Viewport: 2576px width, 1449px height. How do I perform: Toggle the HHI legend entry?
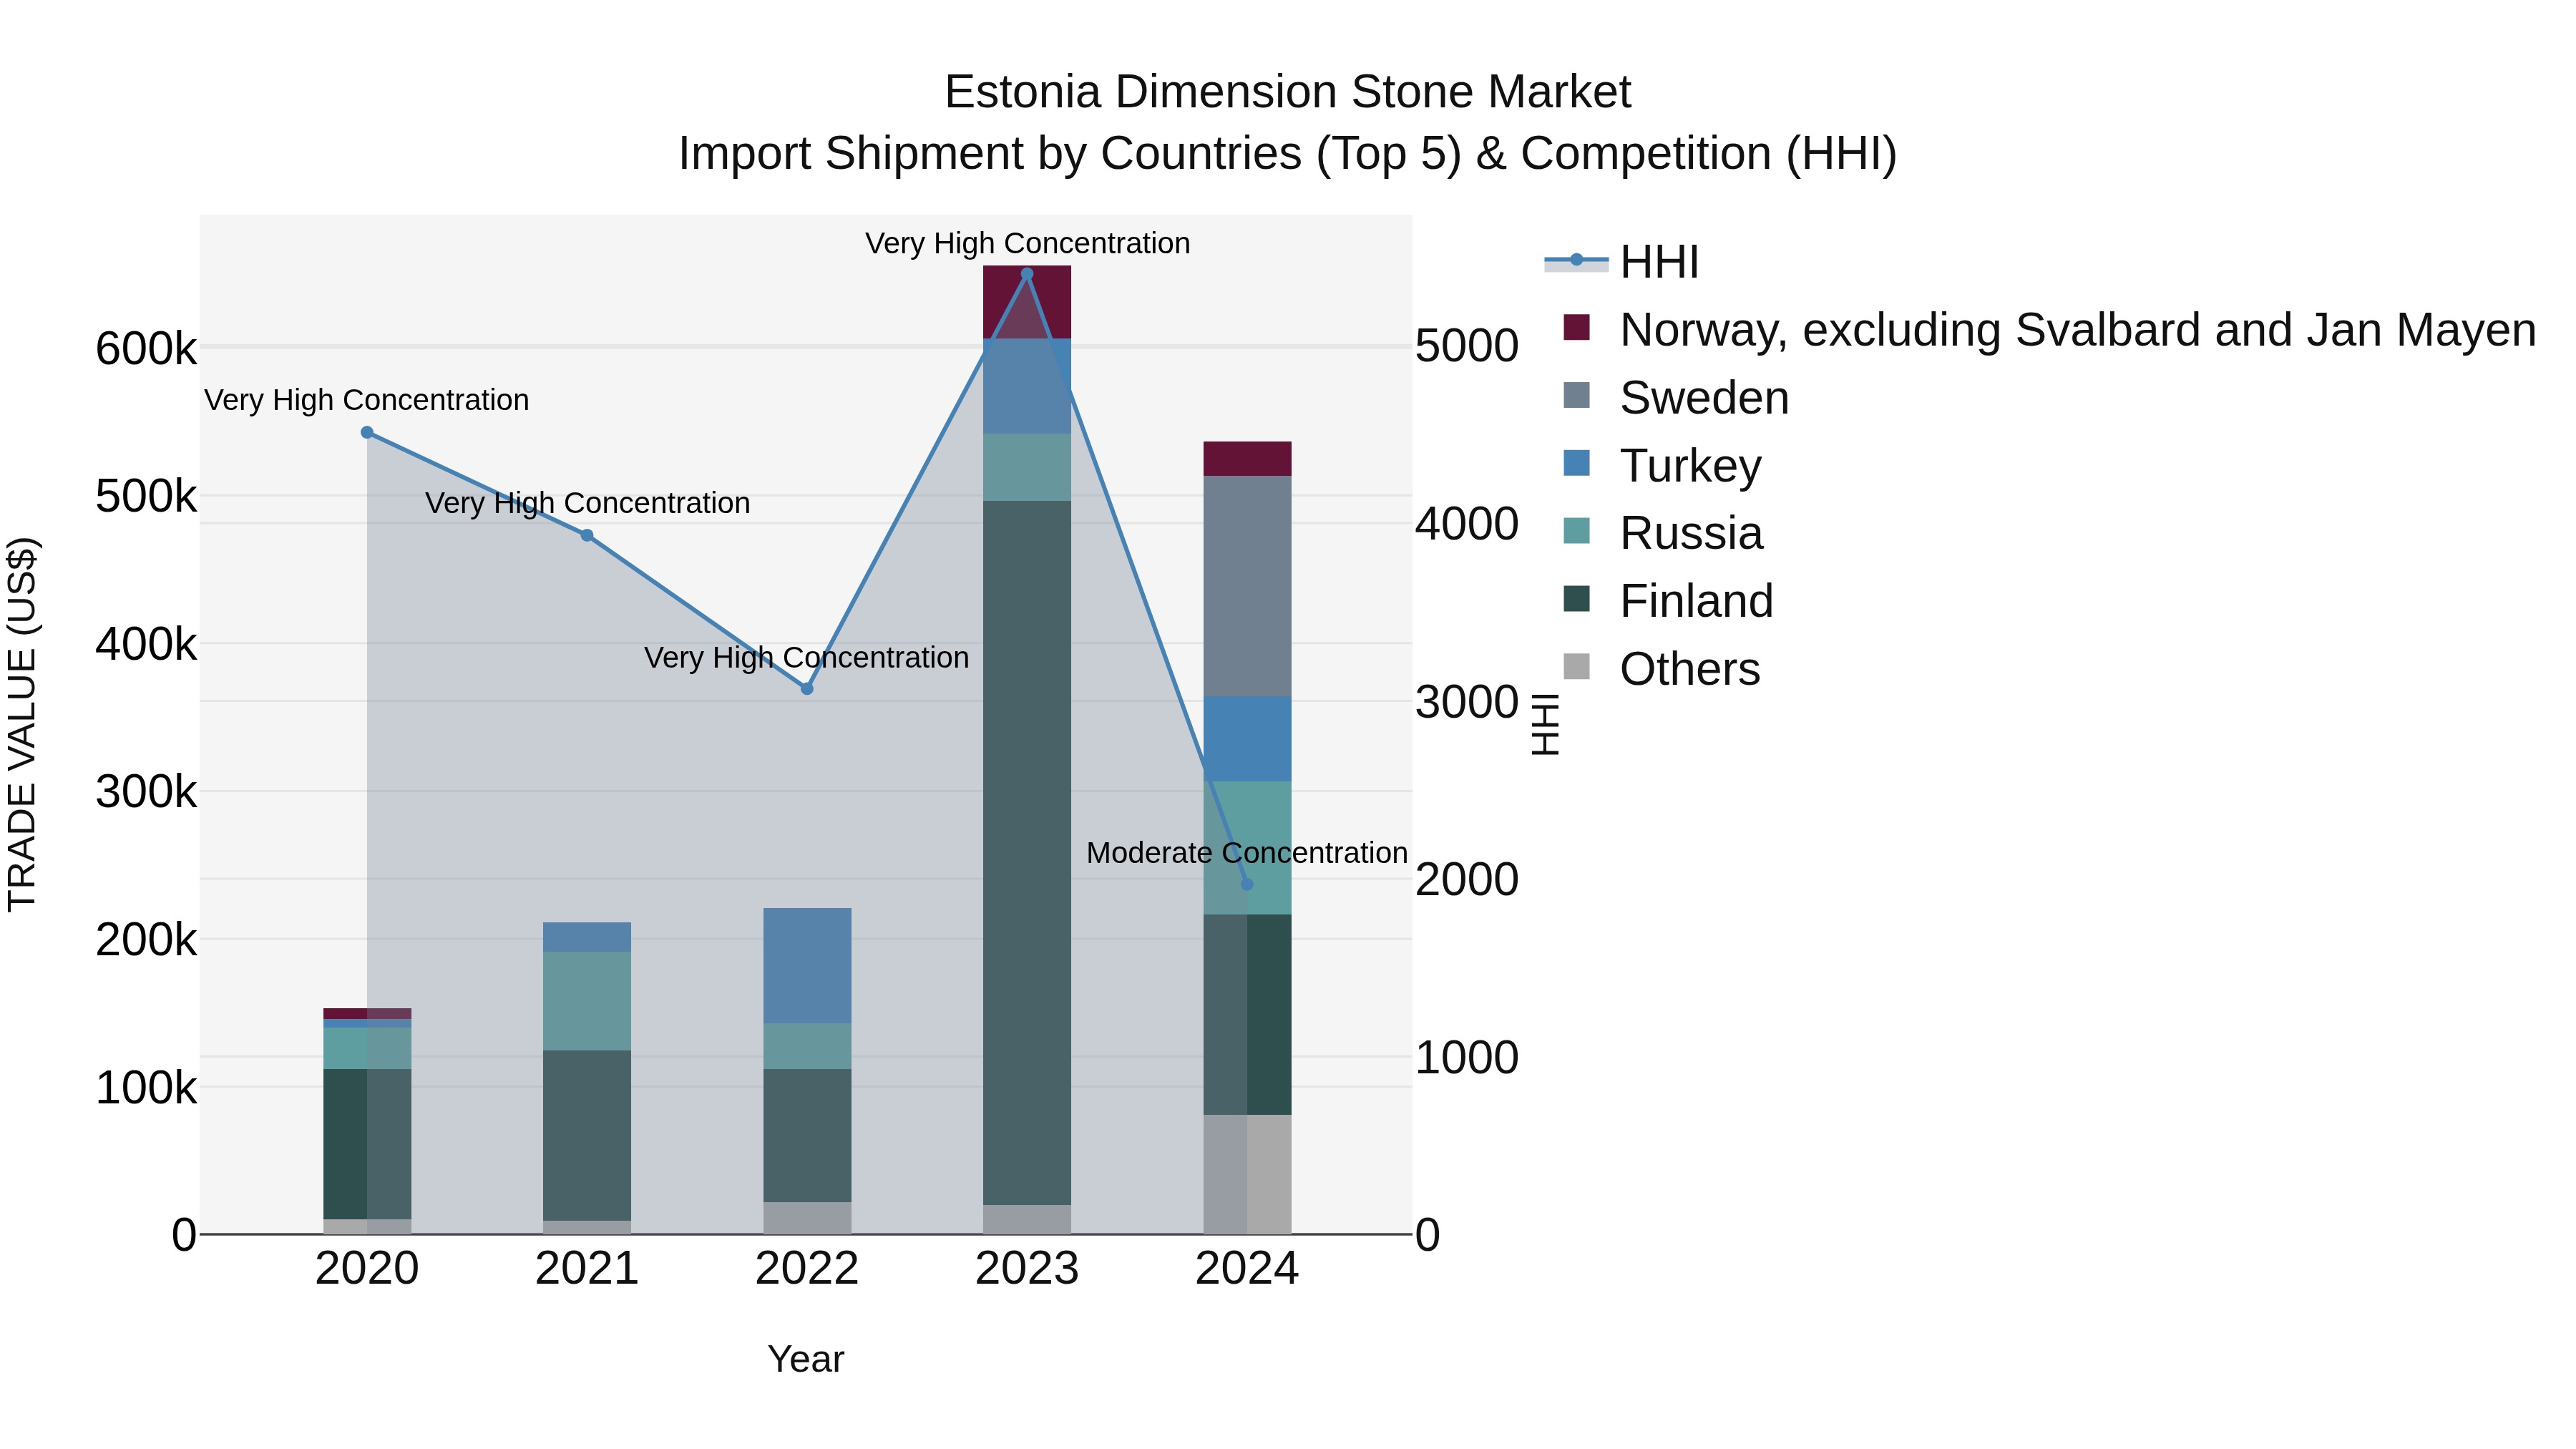click(1622, 262)
